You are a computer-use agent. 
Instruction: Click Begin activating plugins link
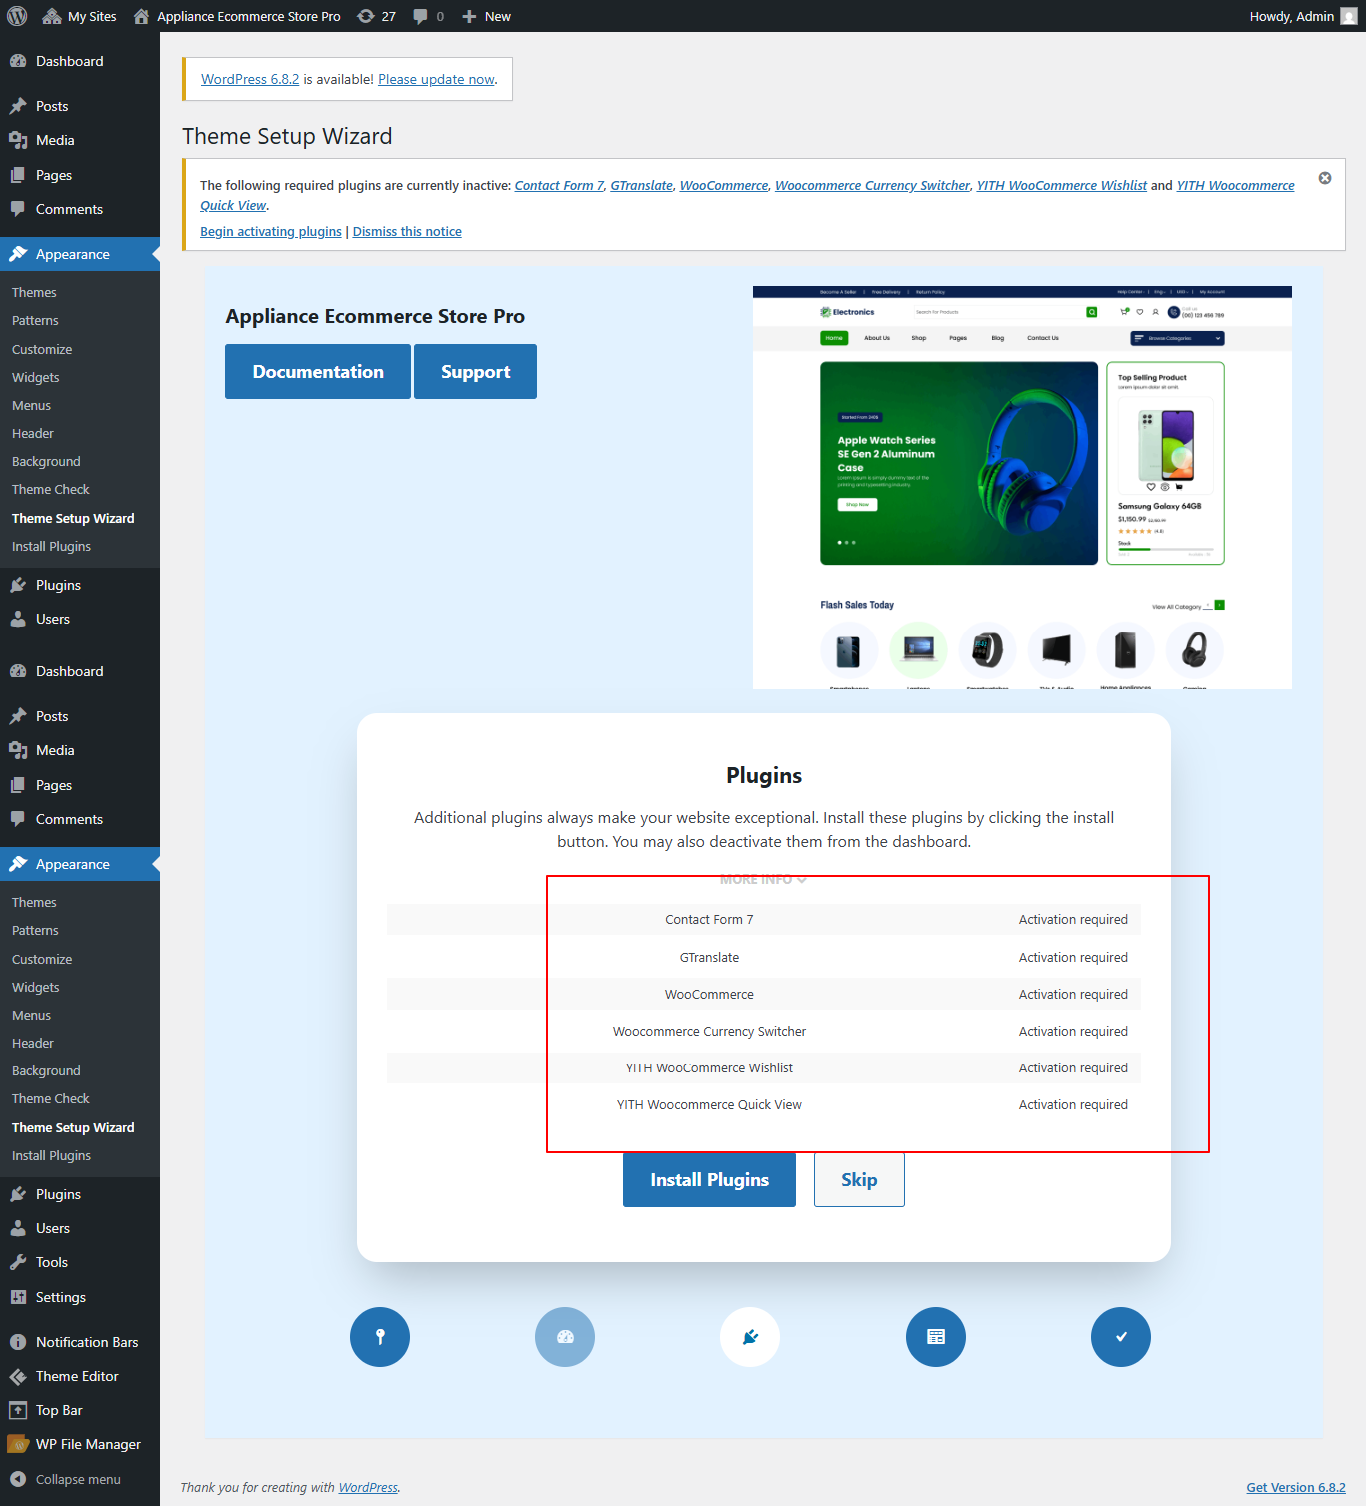270,231
